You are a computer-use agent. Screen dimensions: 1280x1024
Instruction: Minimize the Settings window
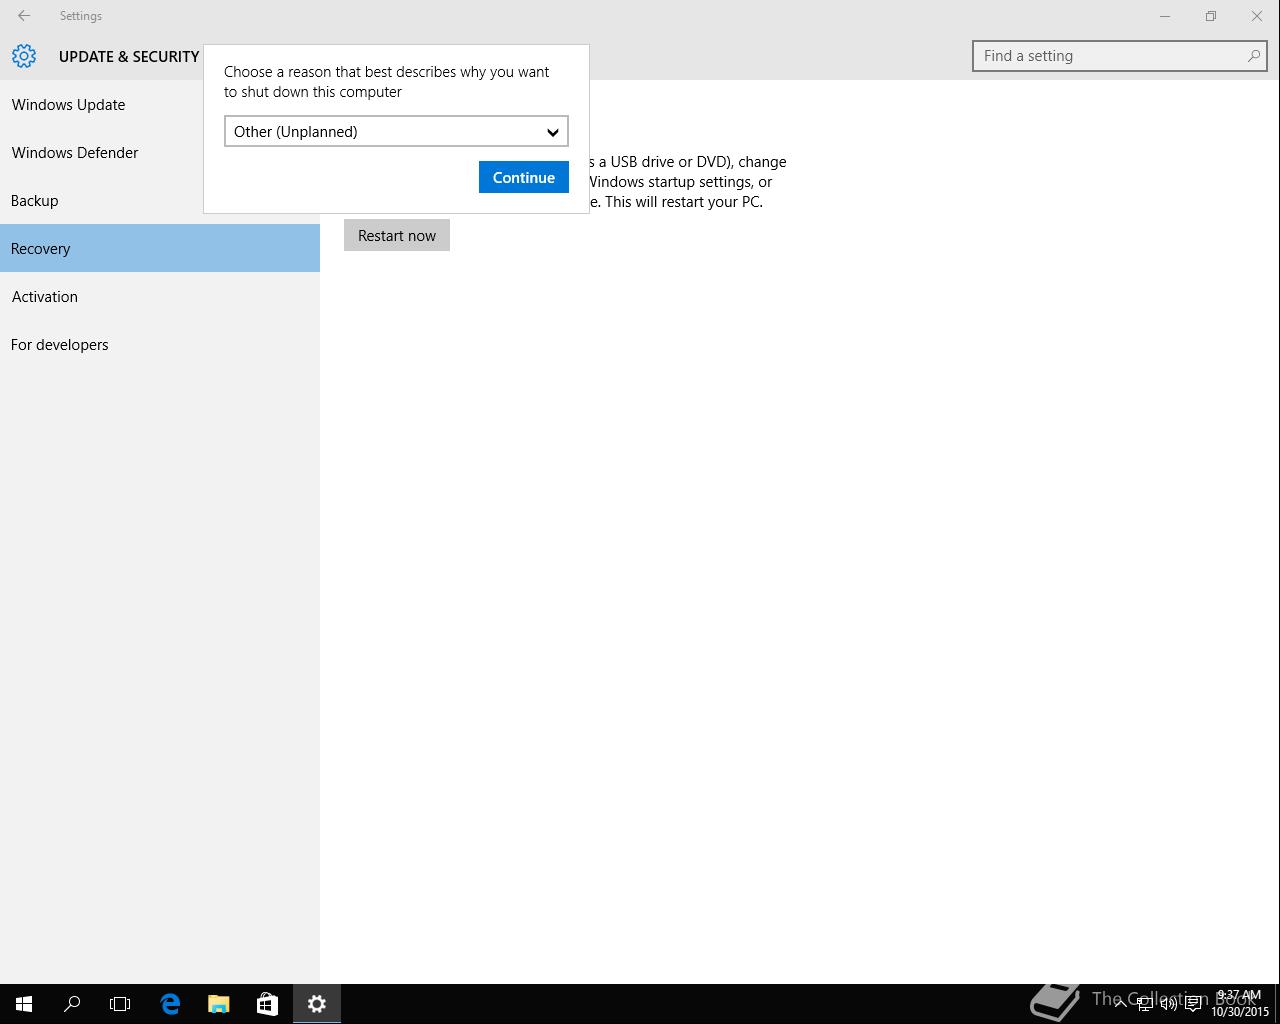(1165, 16)
